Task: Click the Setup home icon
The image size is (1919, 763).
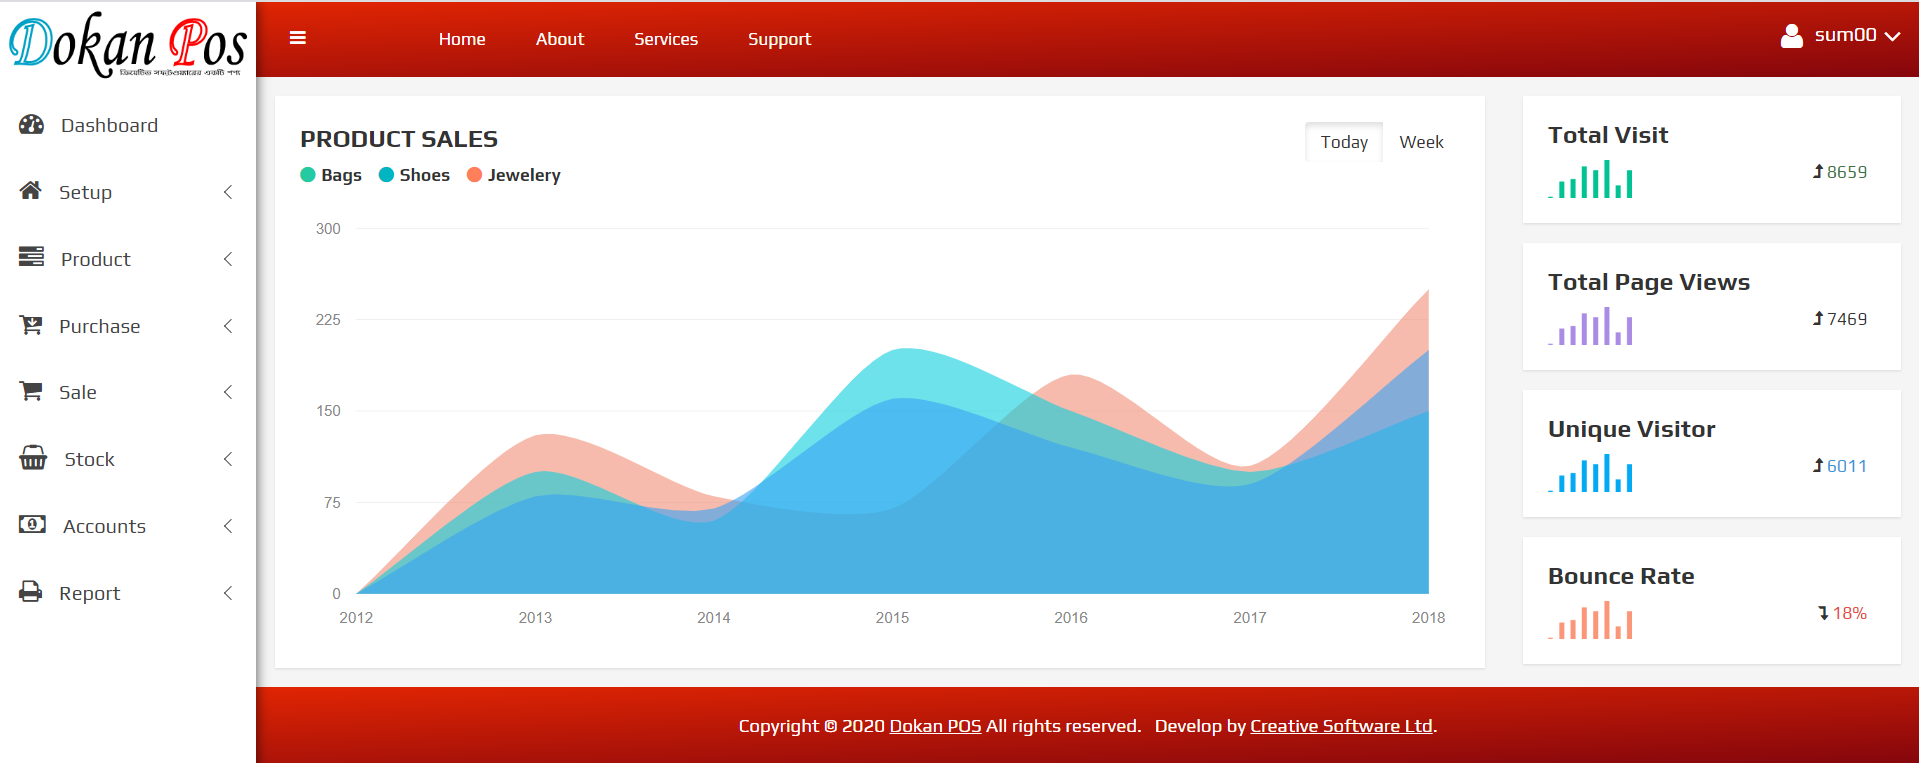Action: pyautogui.click(x=31, y=191)
